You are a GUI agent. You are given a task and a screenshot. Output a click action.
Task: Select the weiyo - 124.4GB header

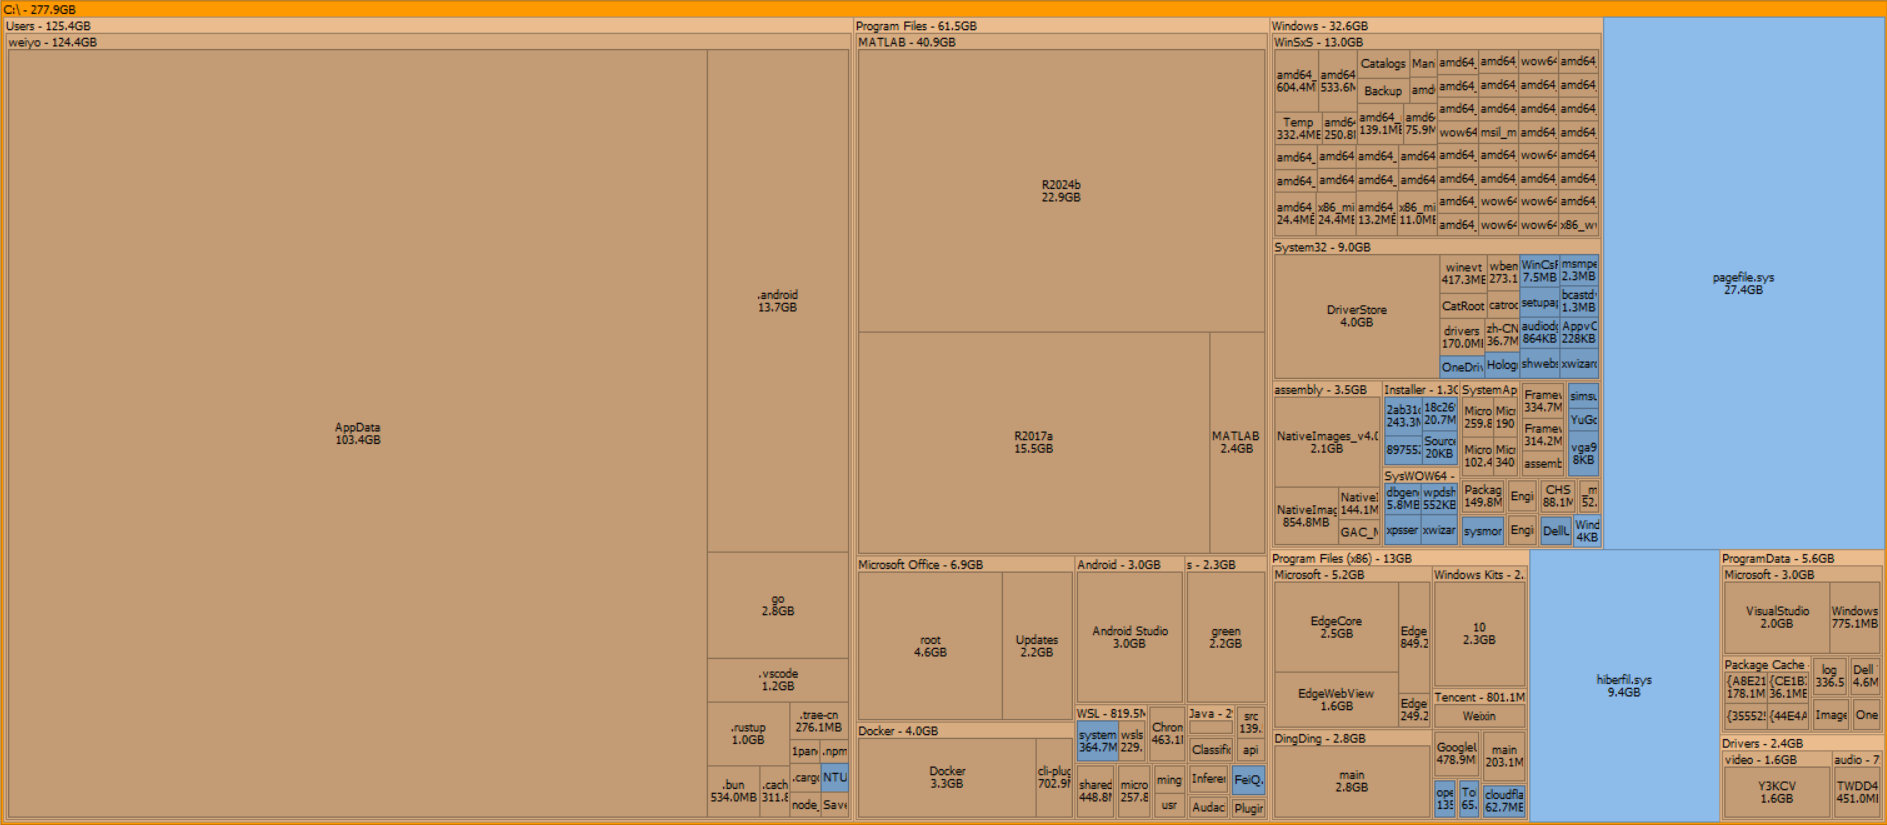428,42
